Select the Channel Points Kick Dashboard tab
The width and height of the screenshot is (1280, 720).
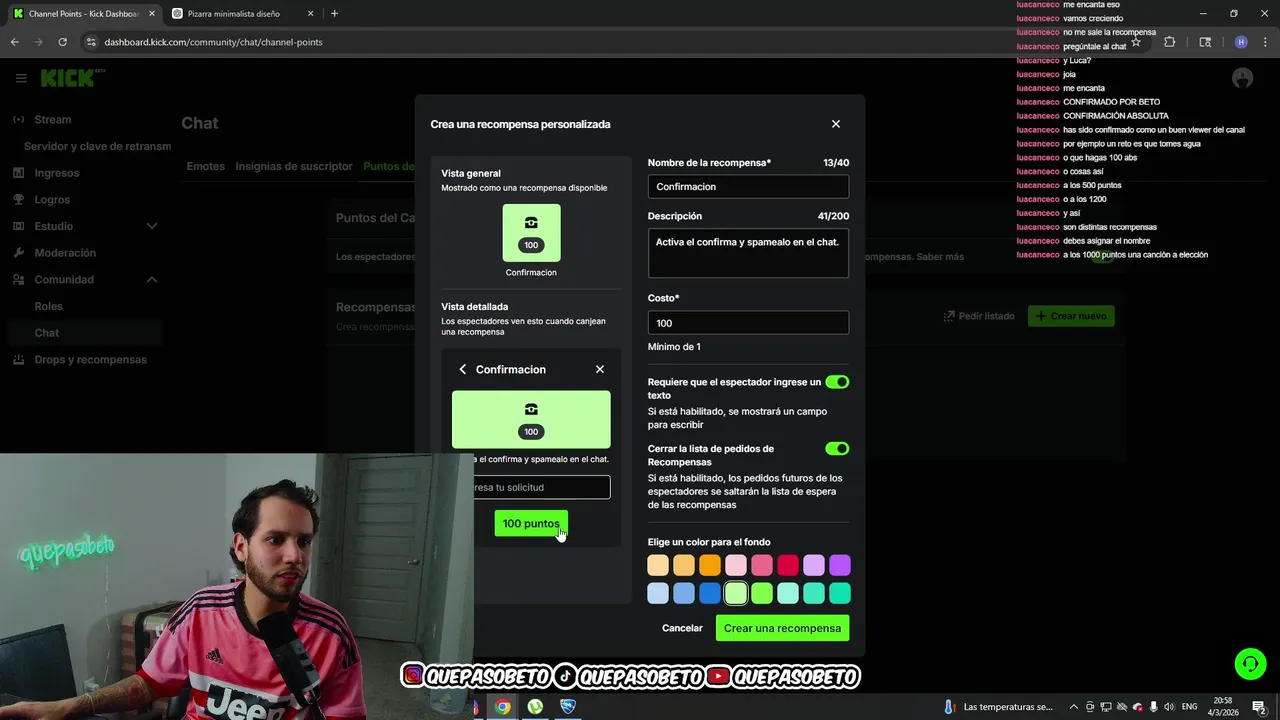[x=83, y=14]
